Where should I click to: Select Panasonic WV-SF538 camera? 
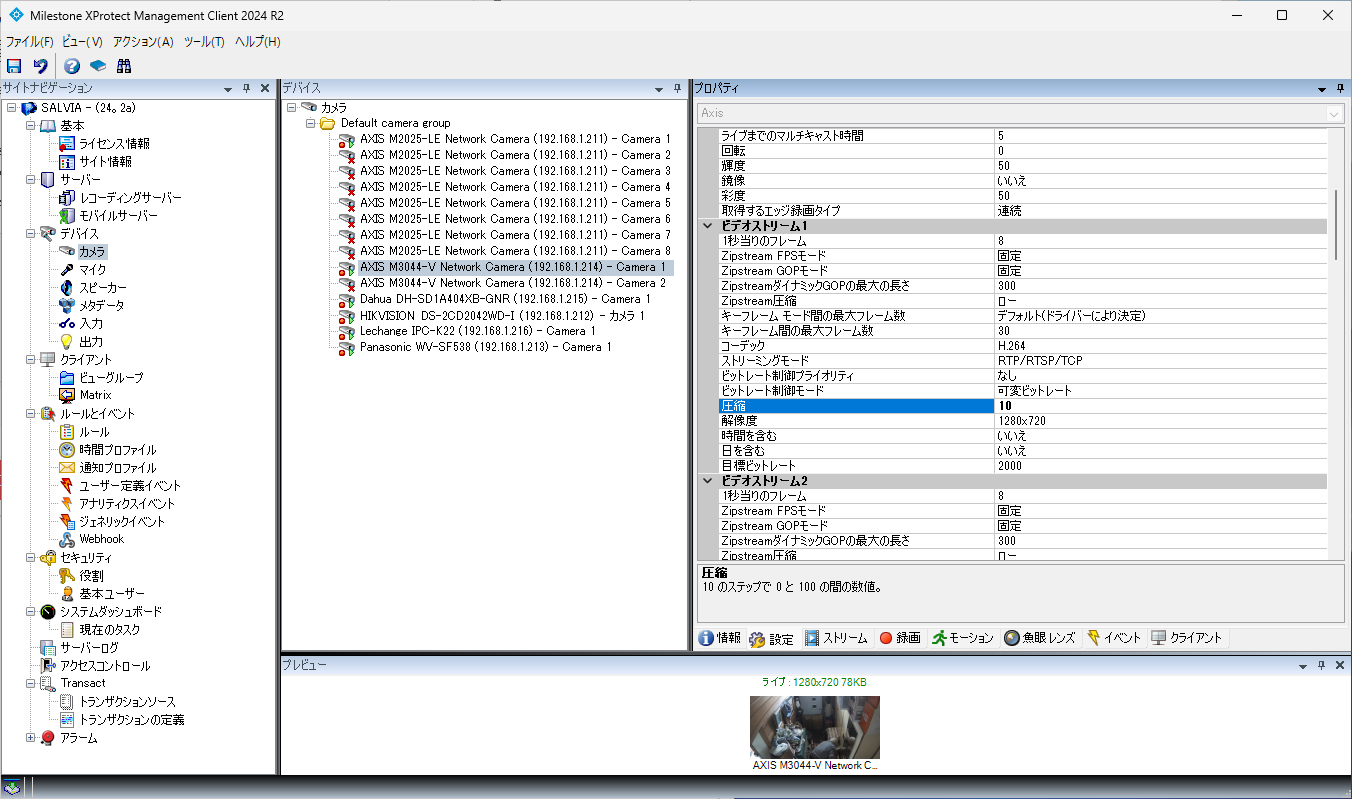[485, 347]
